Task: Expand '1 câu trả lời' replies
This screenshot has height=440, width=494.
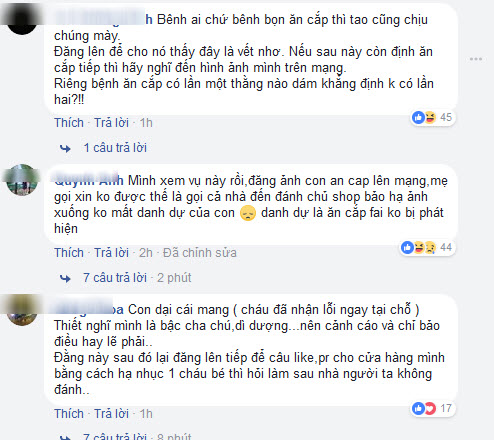Action: [x=115, y=148]
